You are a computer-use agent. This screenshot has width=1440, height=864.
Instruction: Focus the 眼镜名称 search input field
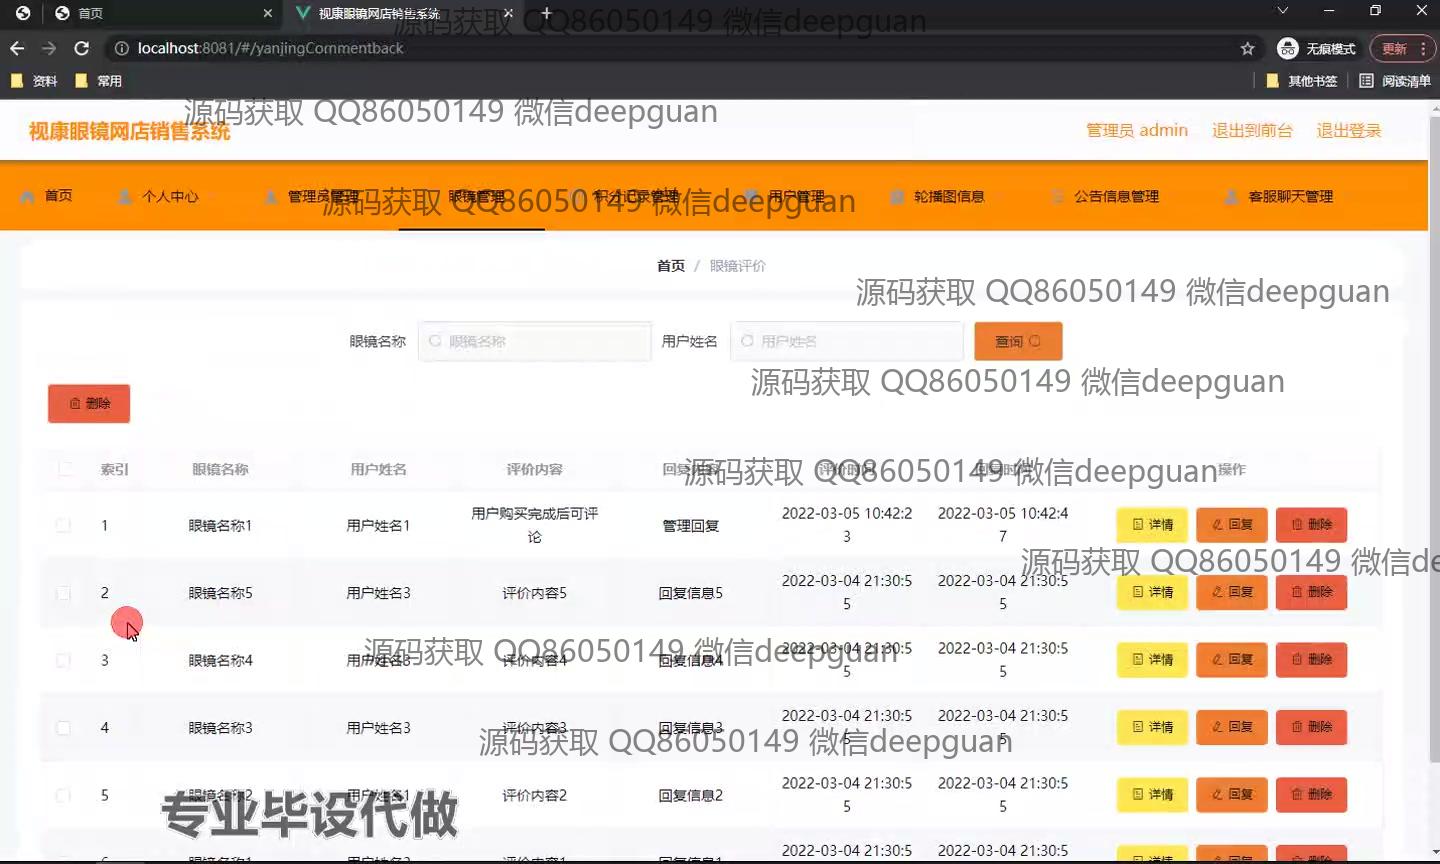(x=535, y=341)
